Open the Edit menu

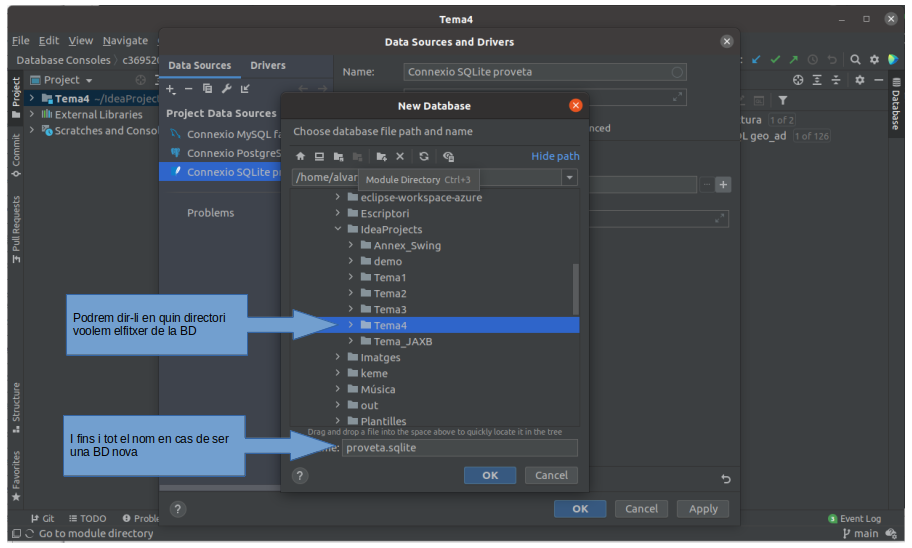[x=49, y=40]
